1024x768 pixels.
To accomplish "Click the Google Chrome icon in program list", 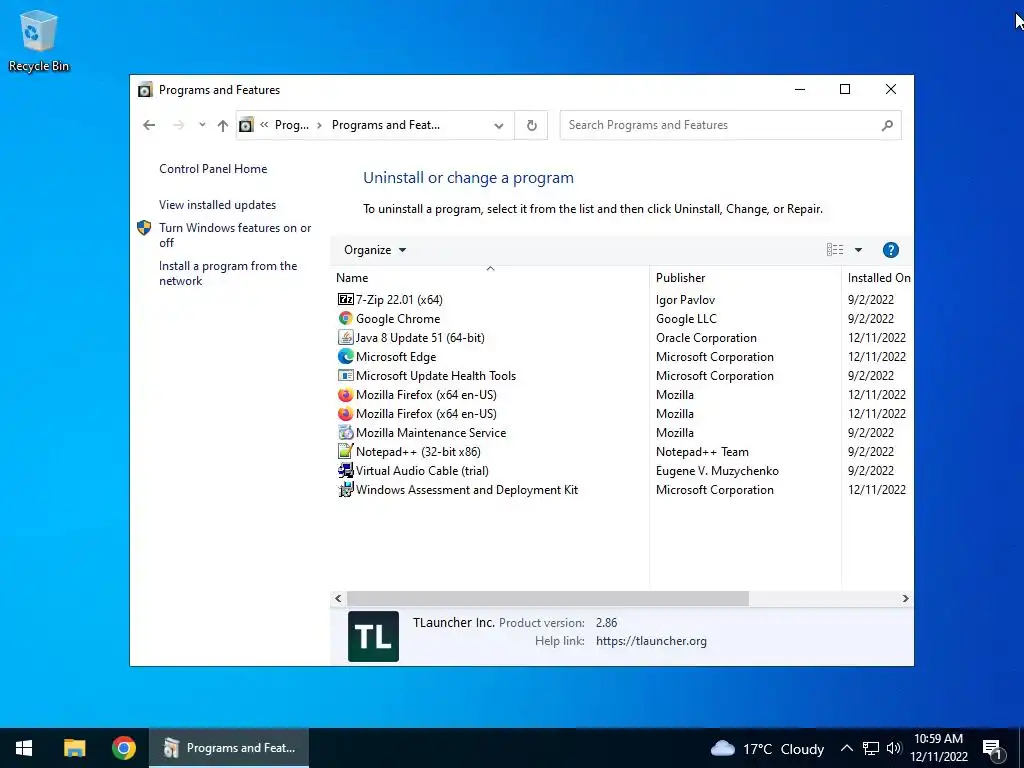I will 345,319.
